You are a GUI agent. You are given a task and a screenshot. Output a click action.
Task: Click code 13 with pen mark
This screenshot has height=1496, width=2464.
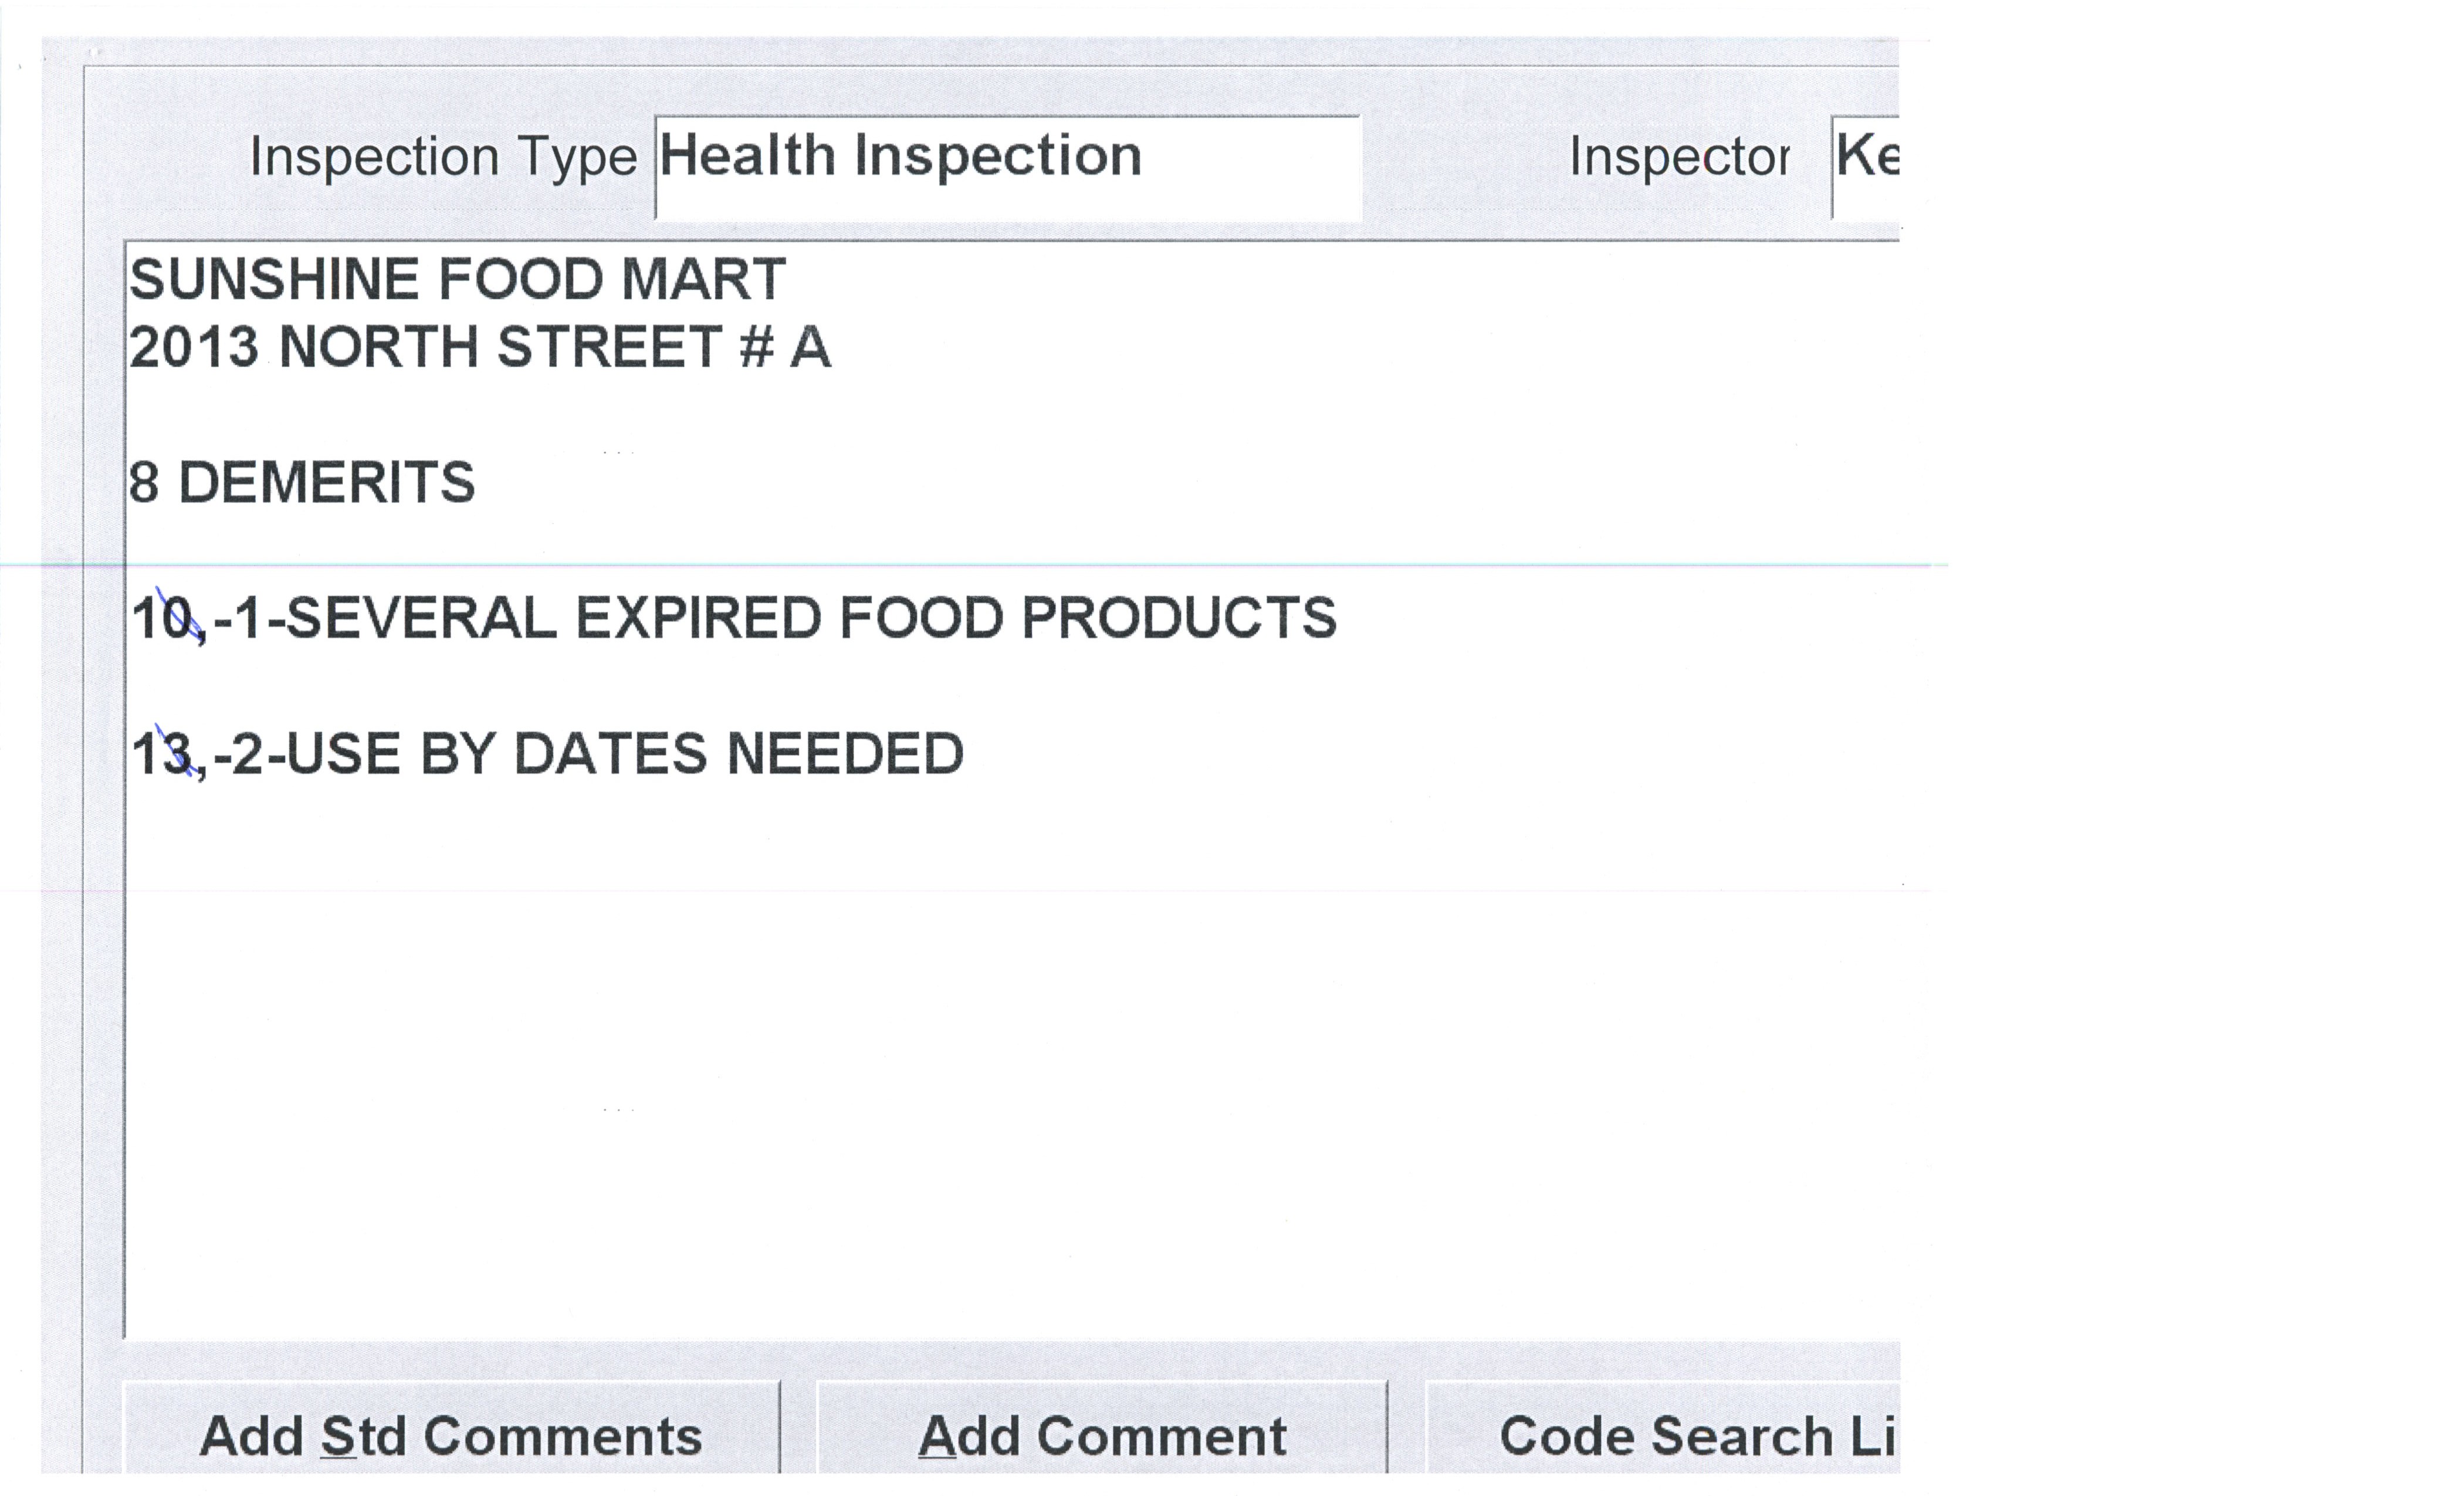click(x=165, y=754)
